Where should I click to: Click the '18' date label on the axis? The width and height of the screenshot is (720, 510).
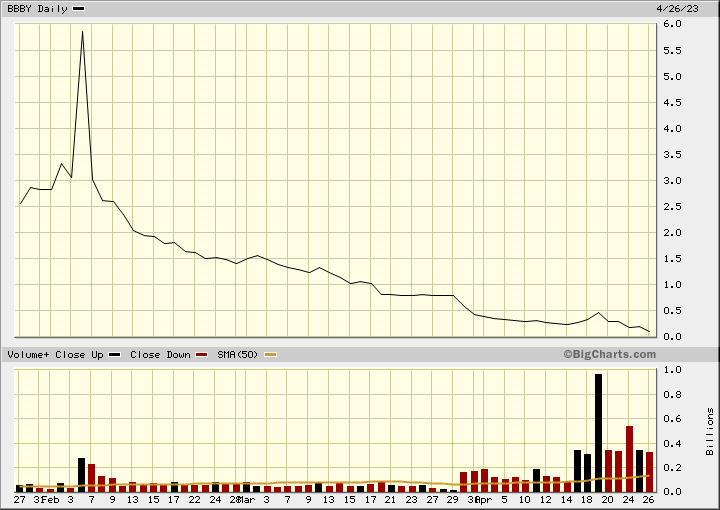pos(586,500)
